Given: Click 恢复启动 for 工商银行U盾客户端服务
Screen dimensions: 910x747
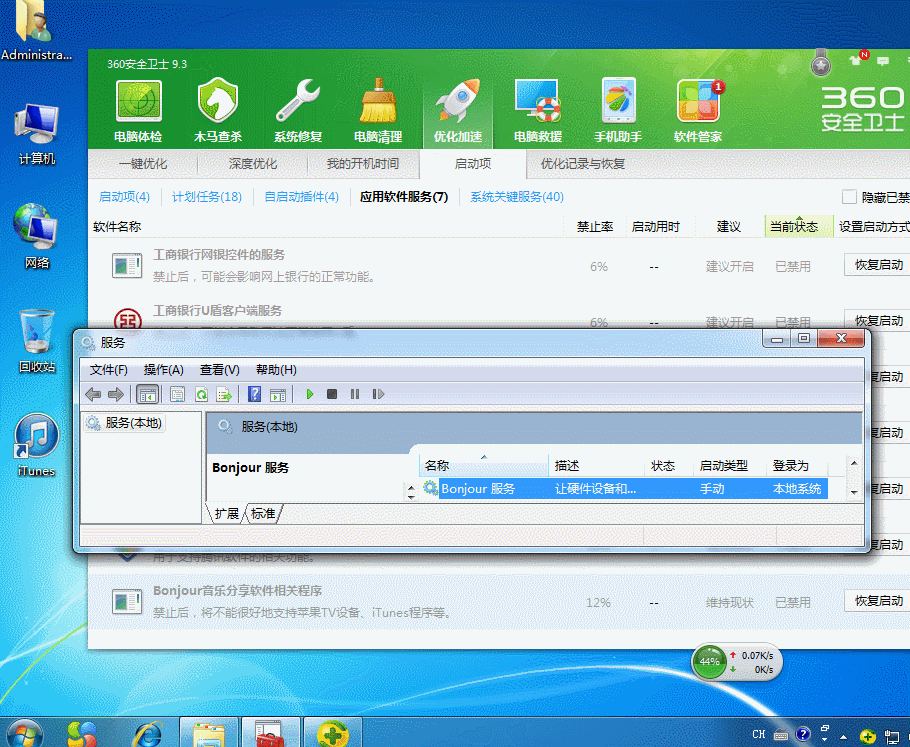Looking at the screenshot, I should click(878, 320).
